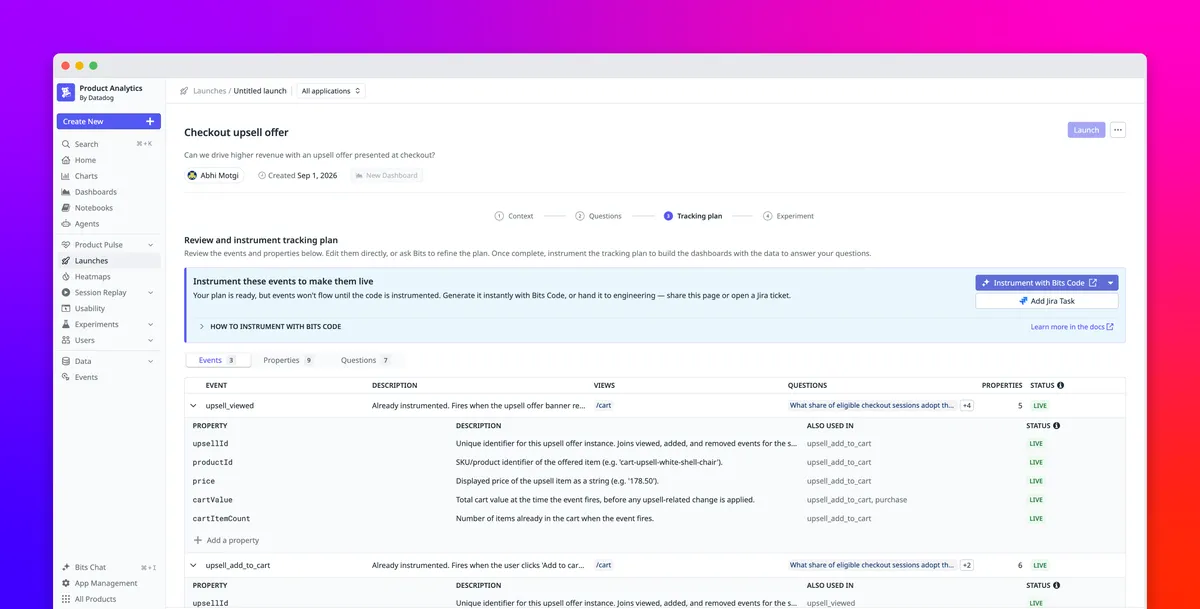Click the cartValue property name

213,500
